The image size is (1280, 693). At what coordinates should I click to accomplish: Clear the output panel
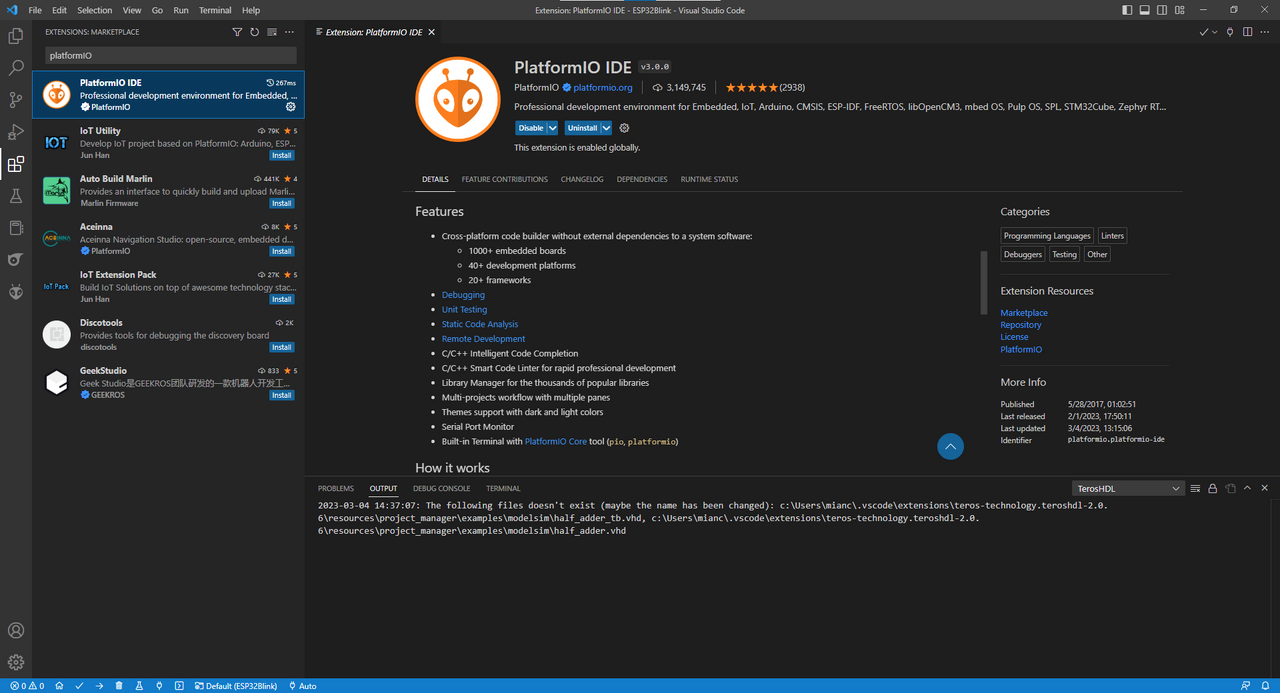tap(1196, 488)
